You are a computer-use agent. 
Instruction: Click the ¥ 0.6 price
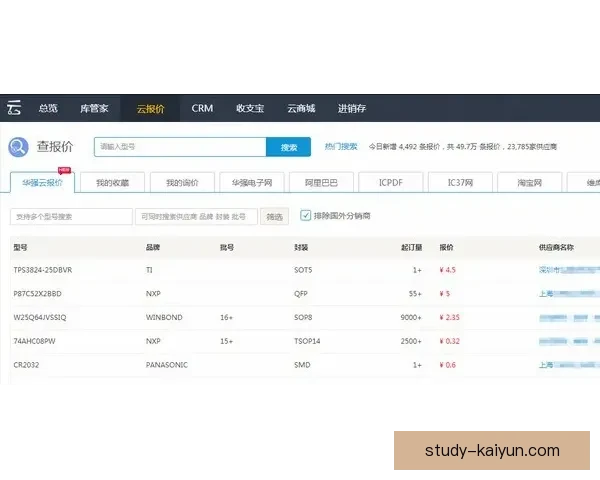(448, 365)
